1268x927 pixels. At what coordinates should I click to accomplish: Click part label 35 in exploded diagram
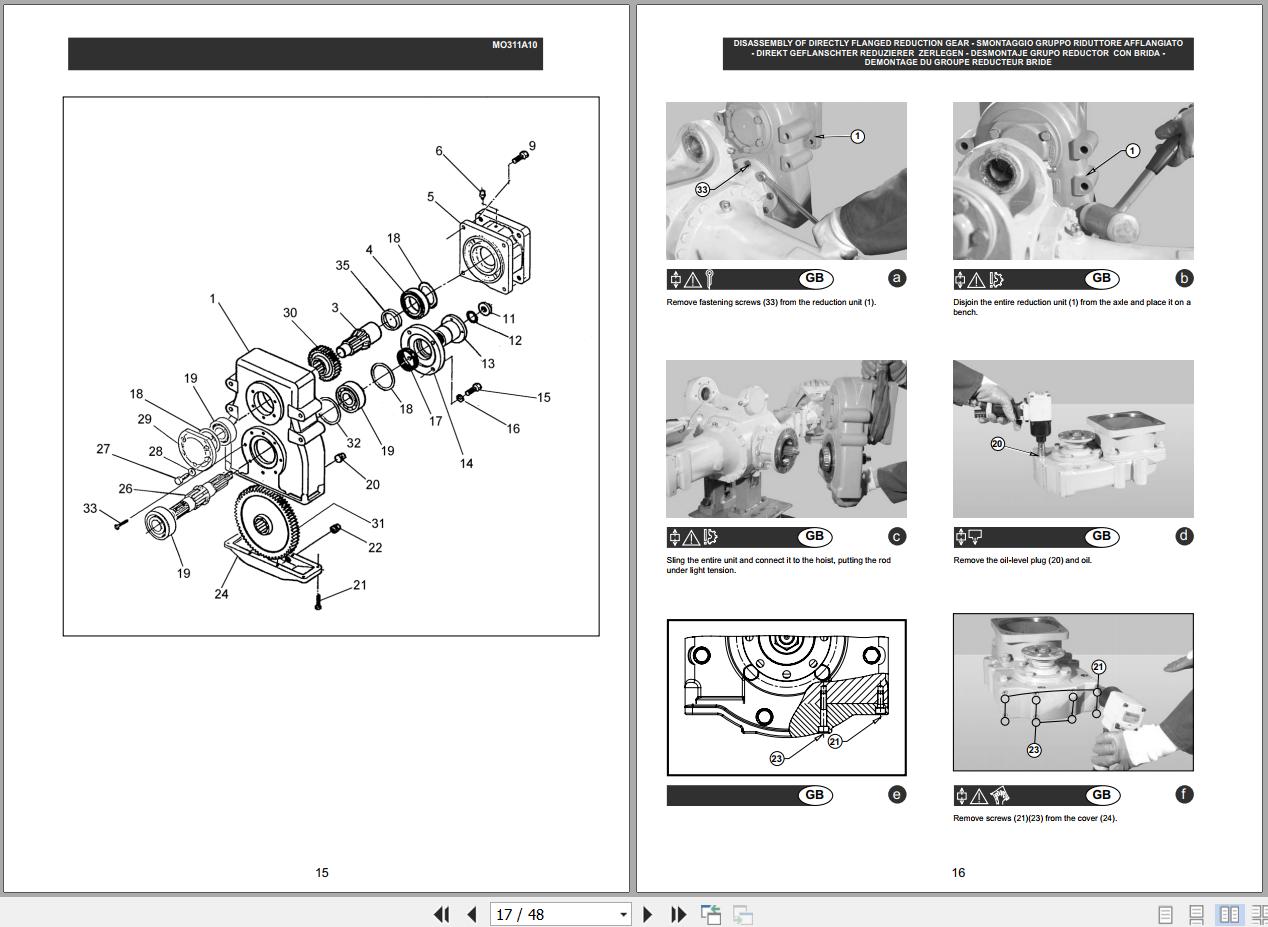[343, 266]
